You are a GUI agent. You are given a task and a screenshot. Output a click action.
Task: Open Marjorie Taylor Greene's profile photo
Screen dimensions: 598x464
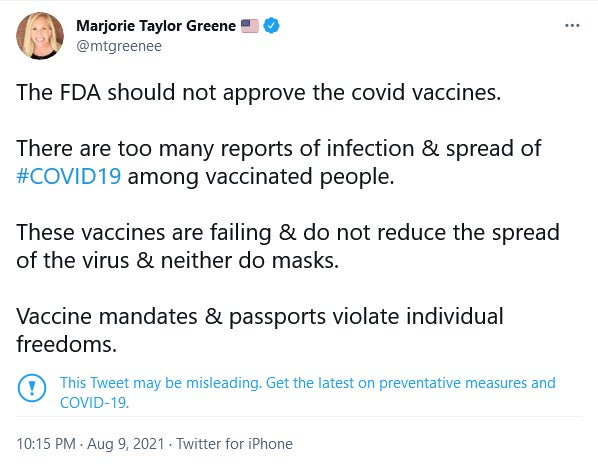(x=40, y=36)
